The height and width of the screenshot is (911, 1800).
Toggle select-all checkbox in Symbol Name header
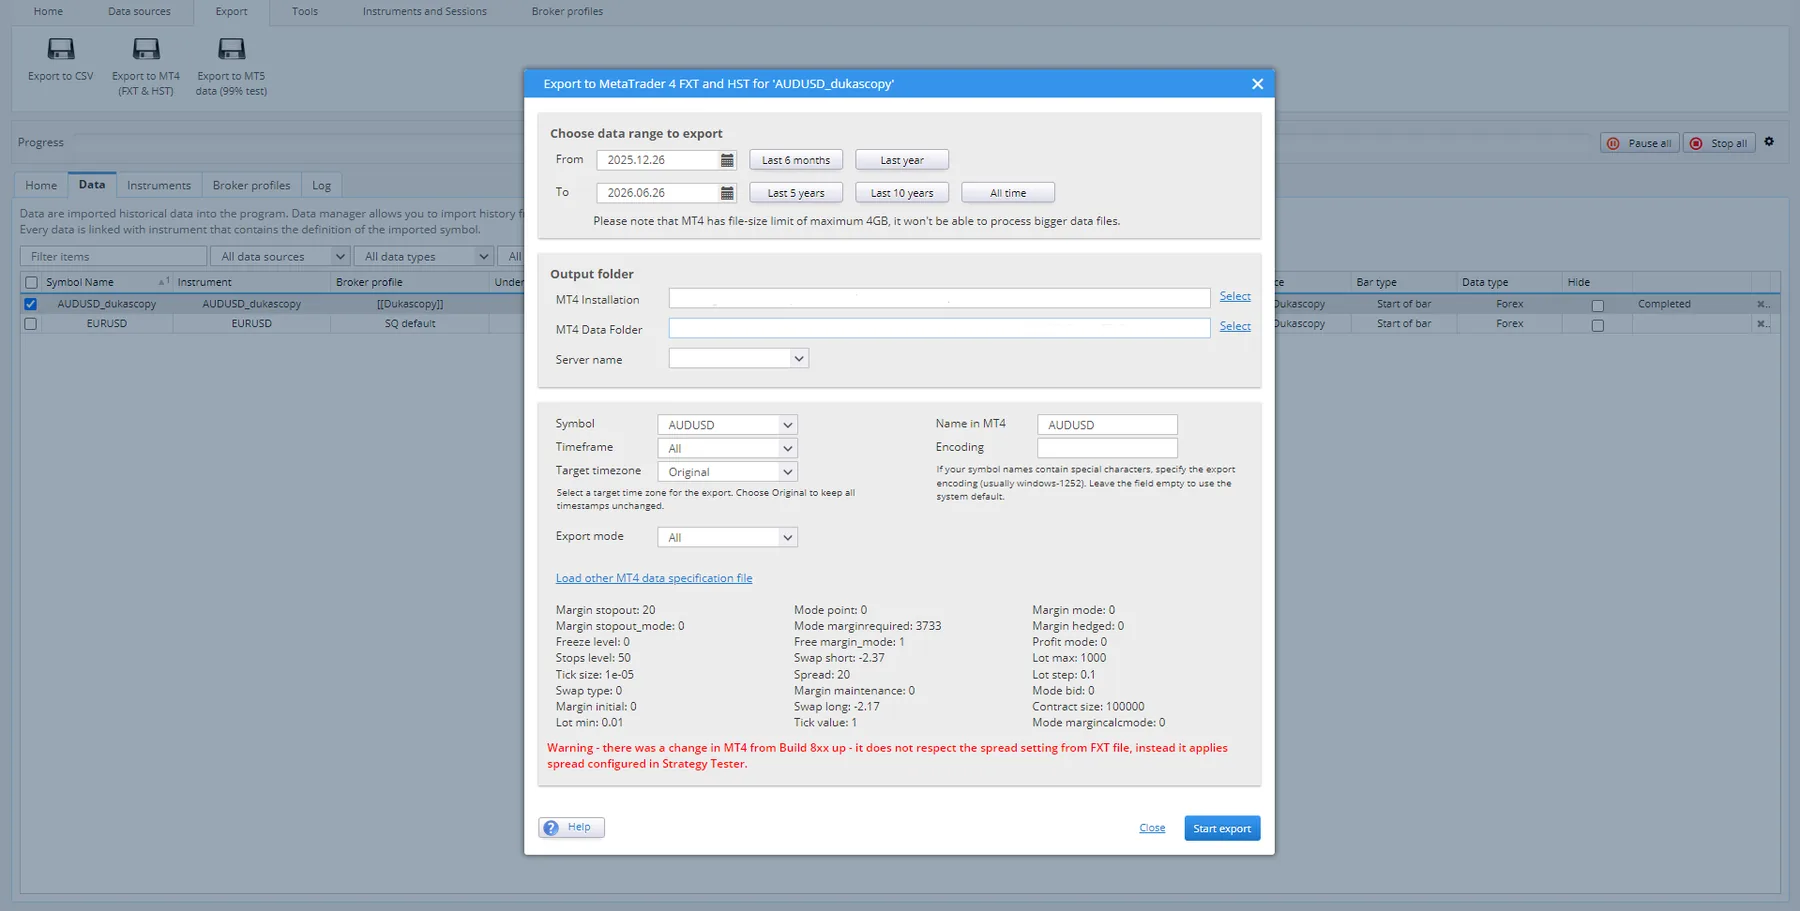(x=31, y=283)
